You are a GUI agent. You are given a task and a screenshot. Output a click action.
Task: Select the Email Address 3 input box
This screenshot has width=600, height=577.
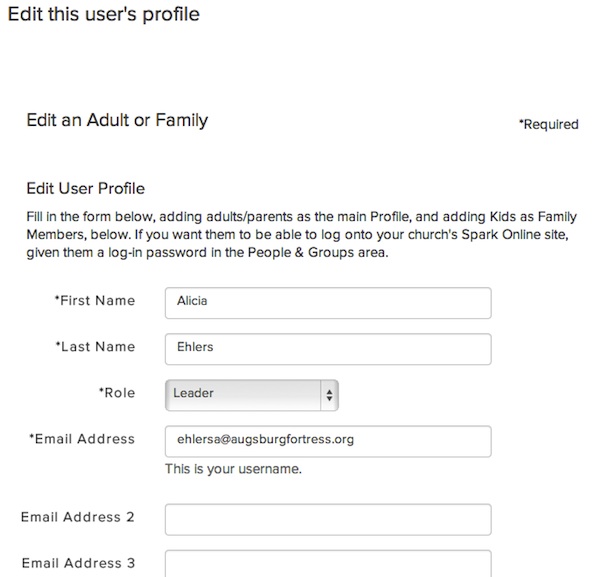click(x=327, y=564)
